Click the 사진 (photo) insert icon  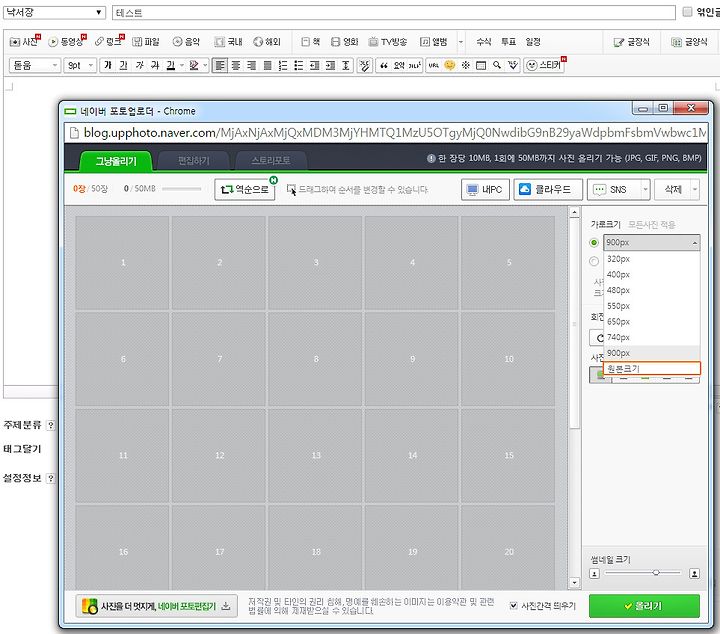[x=24, y=42]
